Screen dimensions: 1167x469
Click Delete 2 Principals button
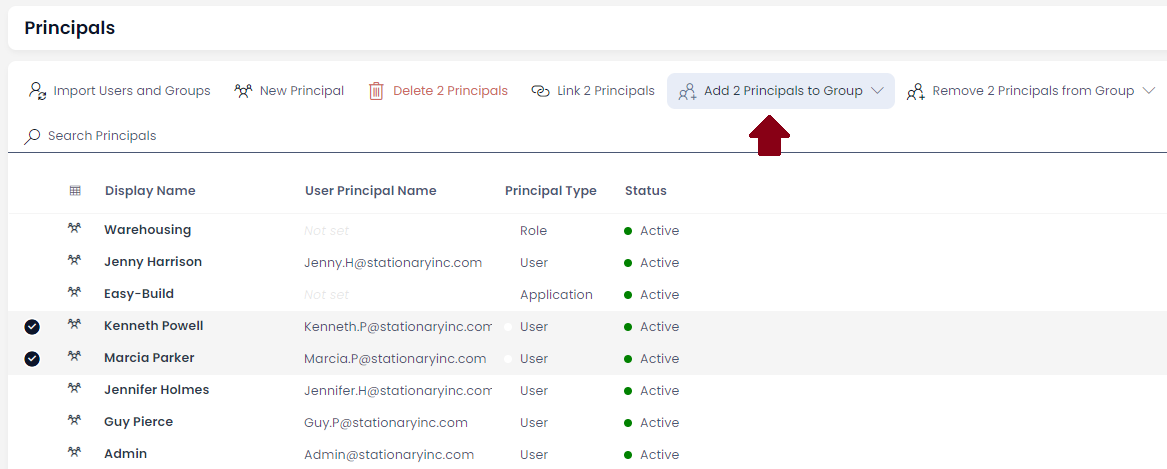[x=438, y=91]
